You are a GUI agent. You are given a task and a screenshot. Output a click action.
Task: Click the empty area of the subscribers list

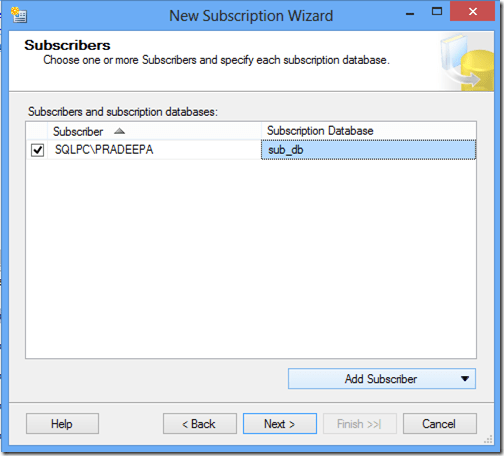251,259
